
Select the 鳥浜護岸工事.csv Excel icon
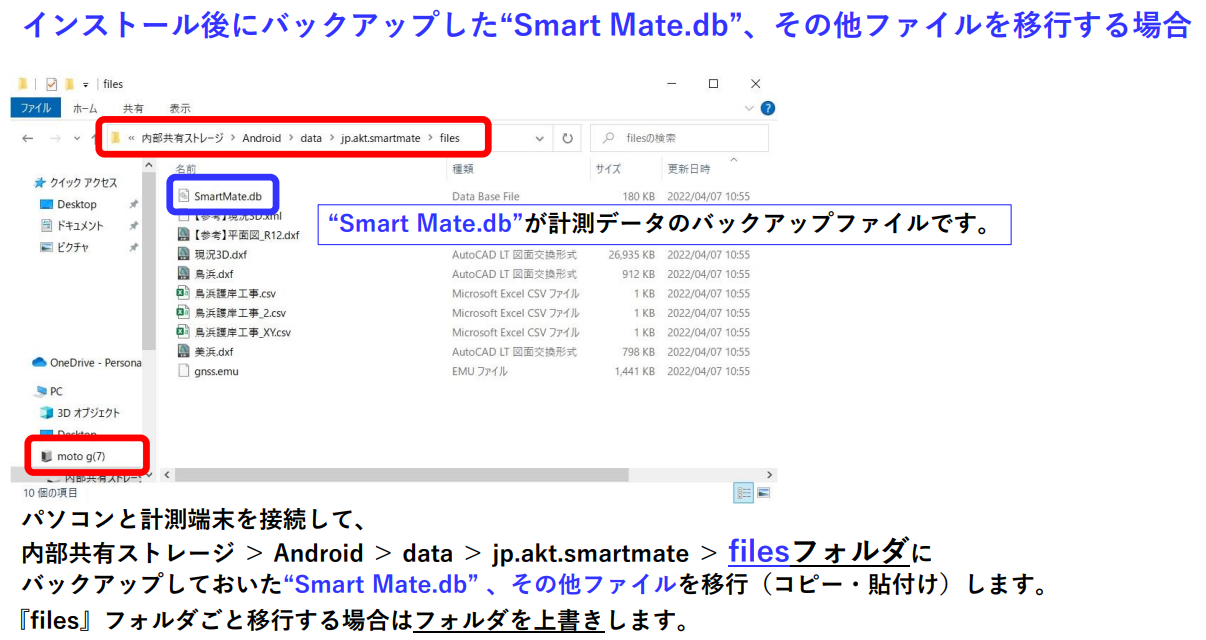tap(183, 293)
